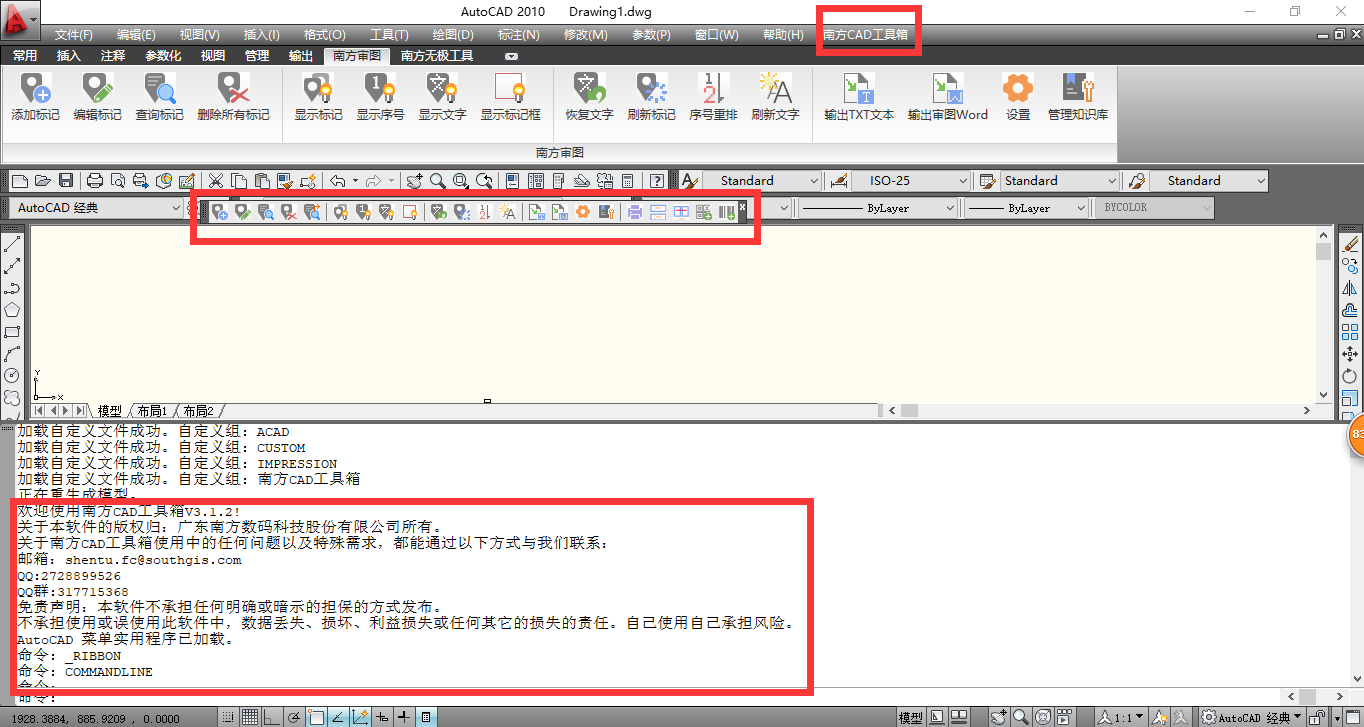Toggle Snap mode in status bar
Viewport: 1364px width, 727px height.
click(x=228, y=717)
